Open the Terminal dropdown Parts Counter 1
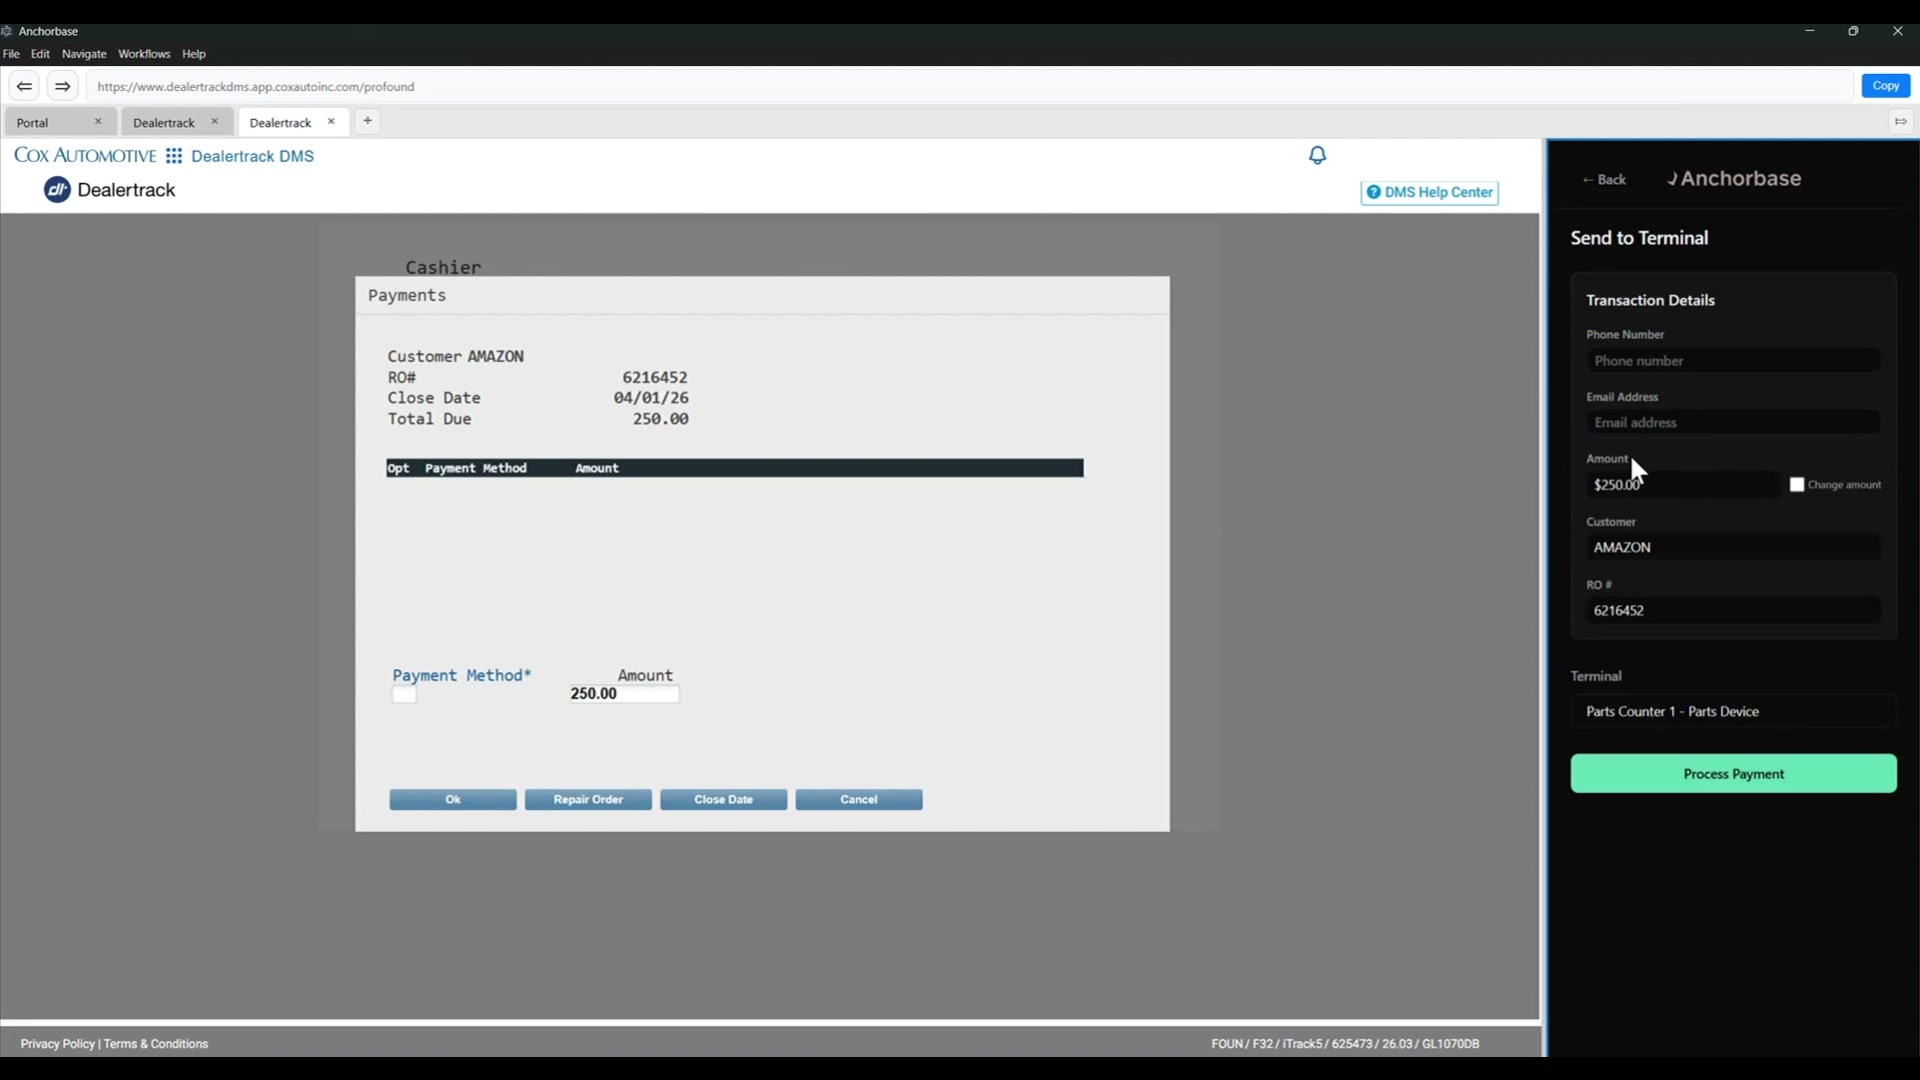 1733,712
